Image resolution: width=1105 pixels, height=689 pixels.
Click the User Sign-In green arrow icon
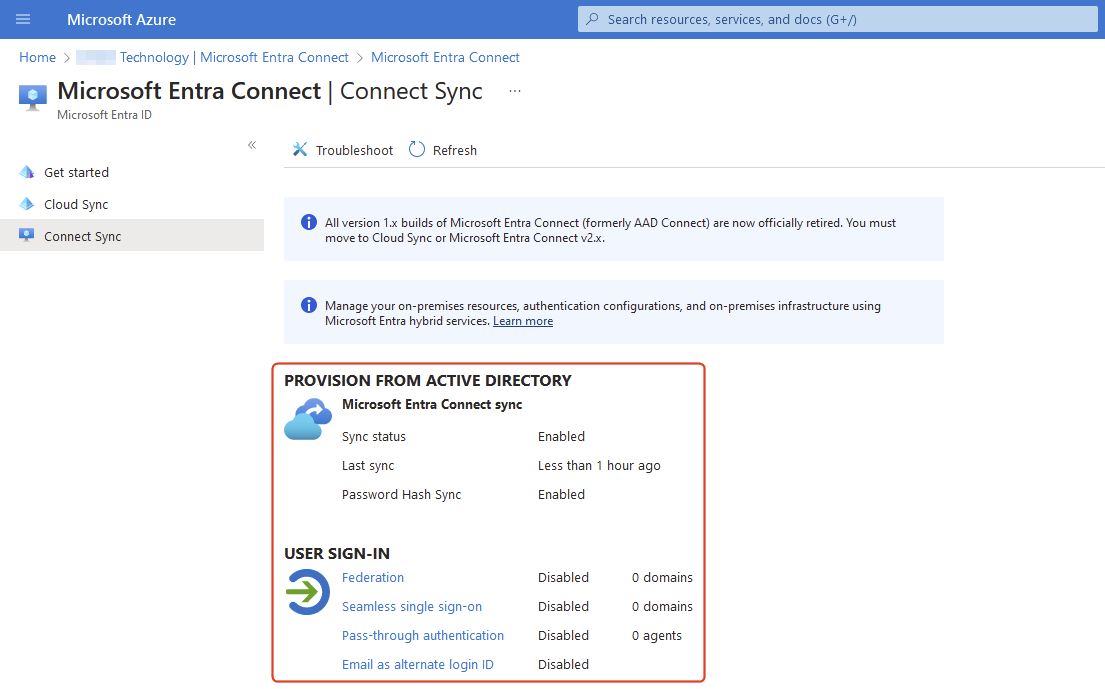[x=307, y=592]
